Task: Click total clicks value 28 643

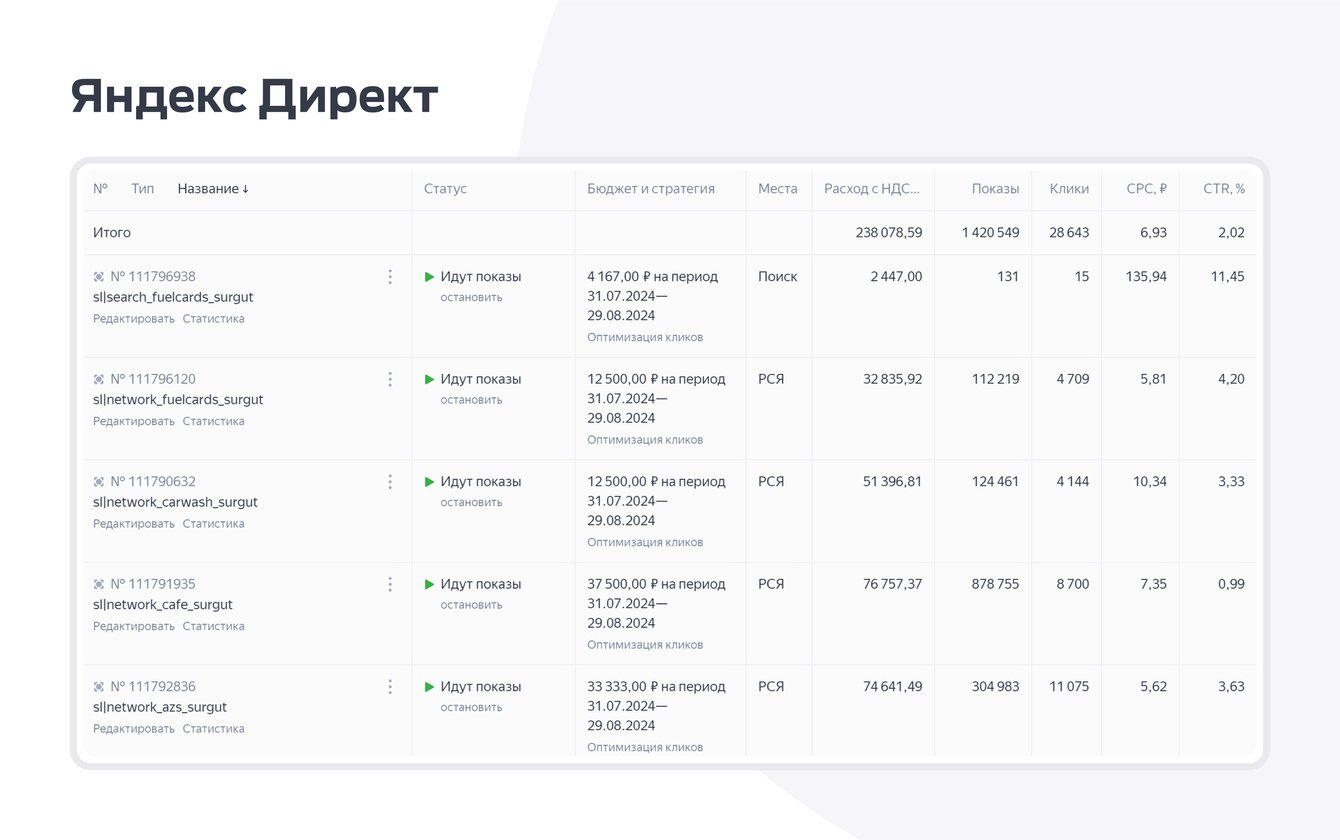Action: pos(1069,233)
